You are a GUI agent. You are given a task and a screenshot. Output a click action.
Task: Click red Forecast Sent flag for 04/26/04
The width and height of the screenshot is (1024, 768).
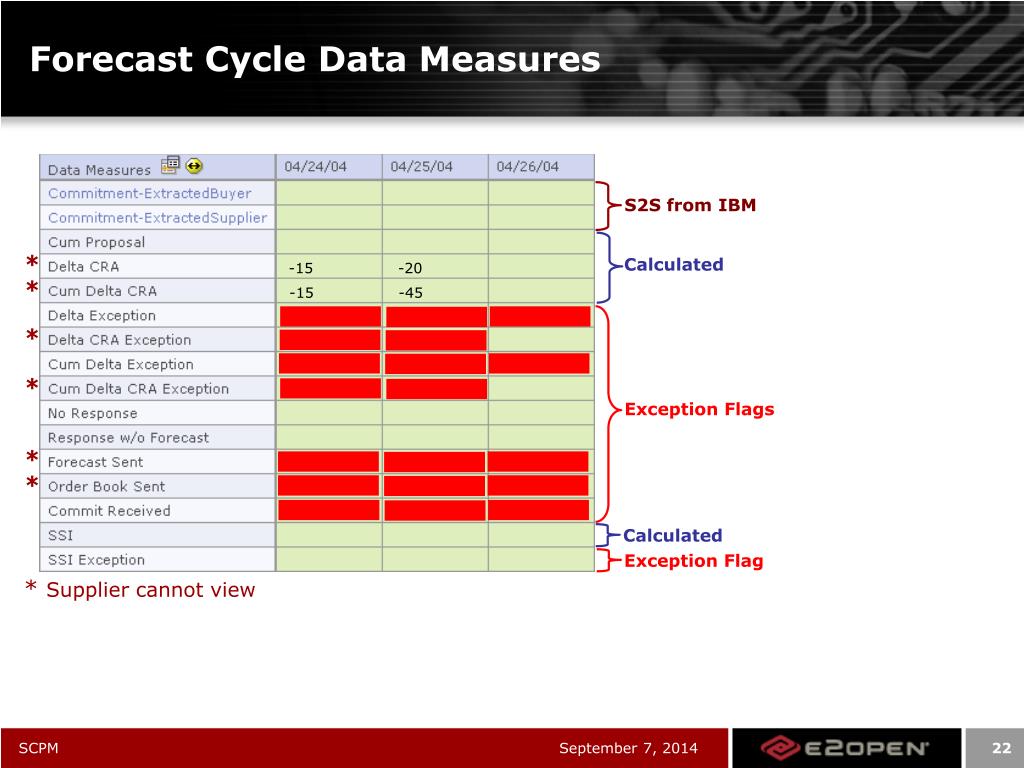(538, 462)
